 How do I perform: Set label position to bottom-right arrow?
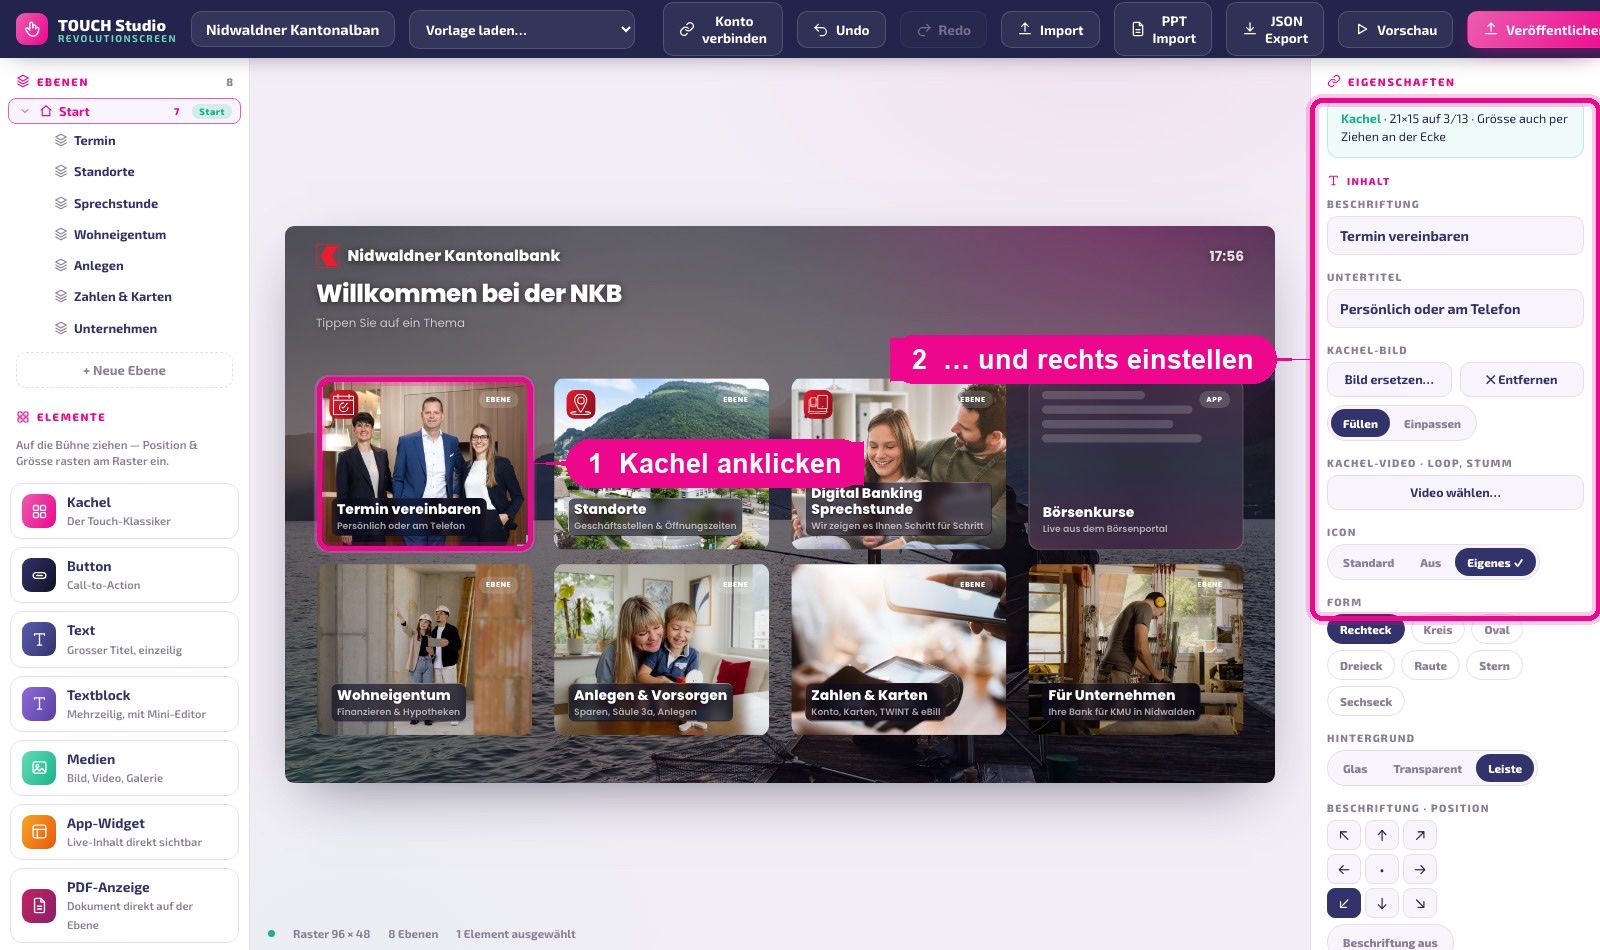coord(1420,903)
